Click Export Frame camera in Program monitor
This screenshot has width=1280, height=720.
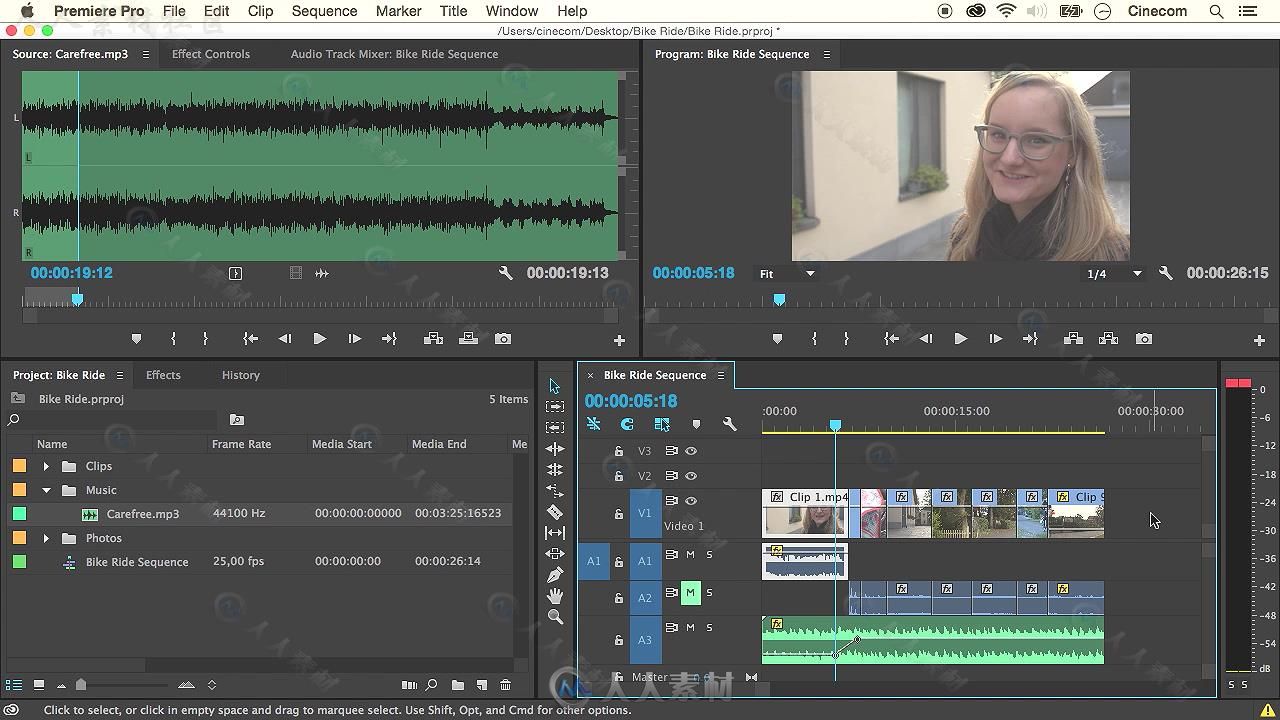(1144, 339)
